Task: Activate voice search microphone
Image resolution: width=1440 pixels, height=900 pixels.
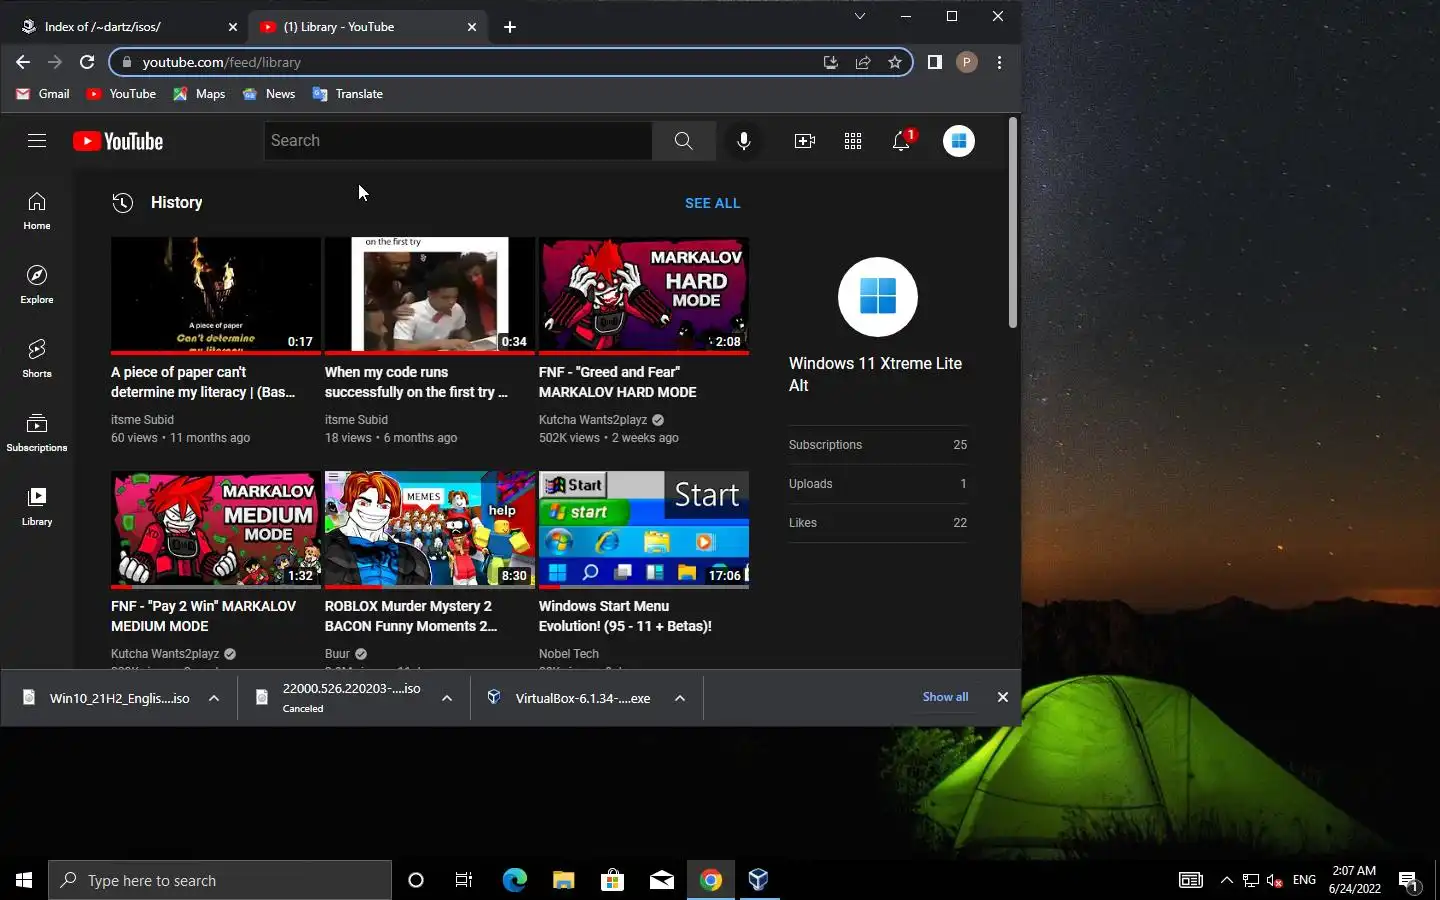Action: [x=744, y=141]
